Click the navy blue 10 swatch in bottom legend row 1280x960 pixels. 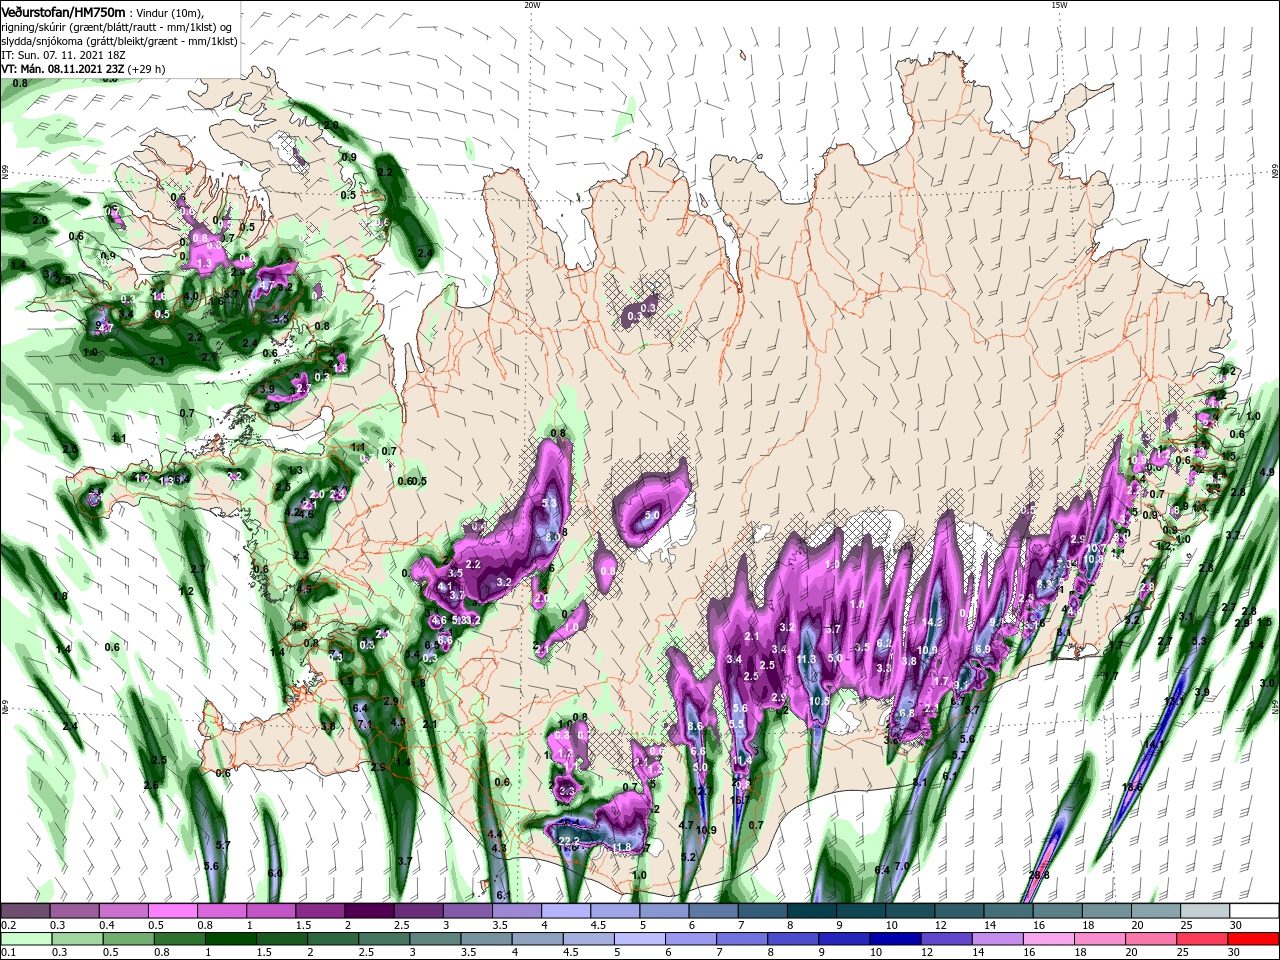click(893, 939)
